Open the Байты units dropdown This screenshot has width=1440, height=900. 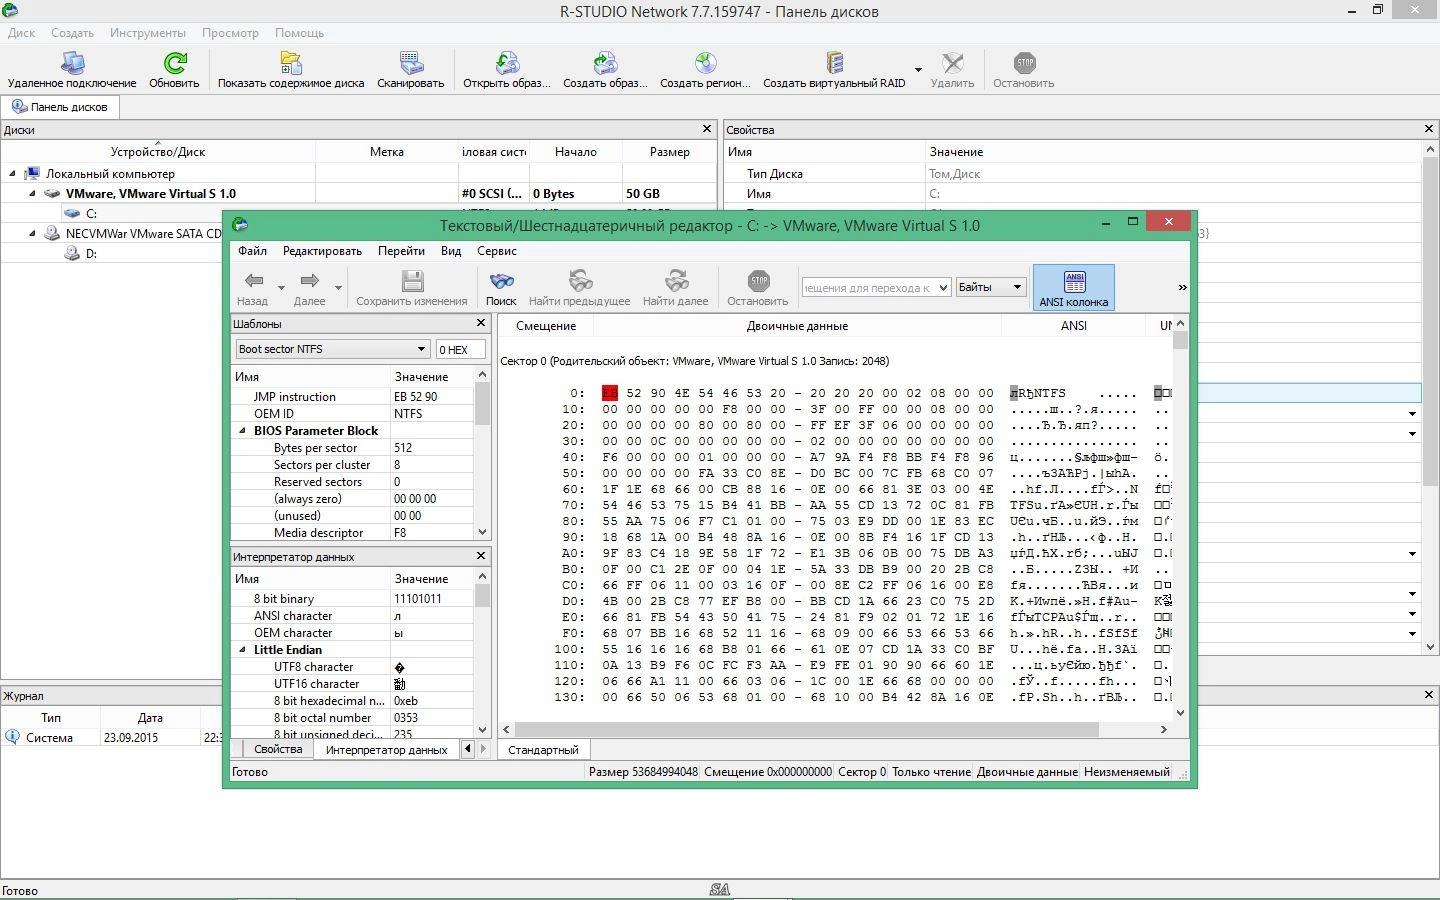pos(1017,287)
